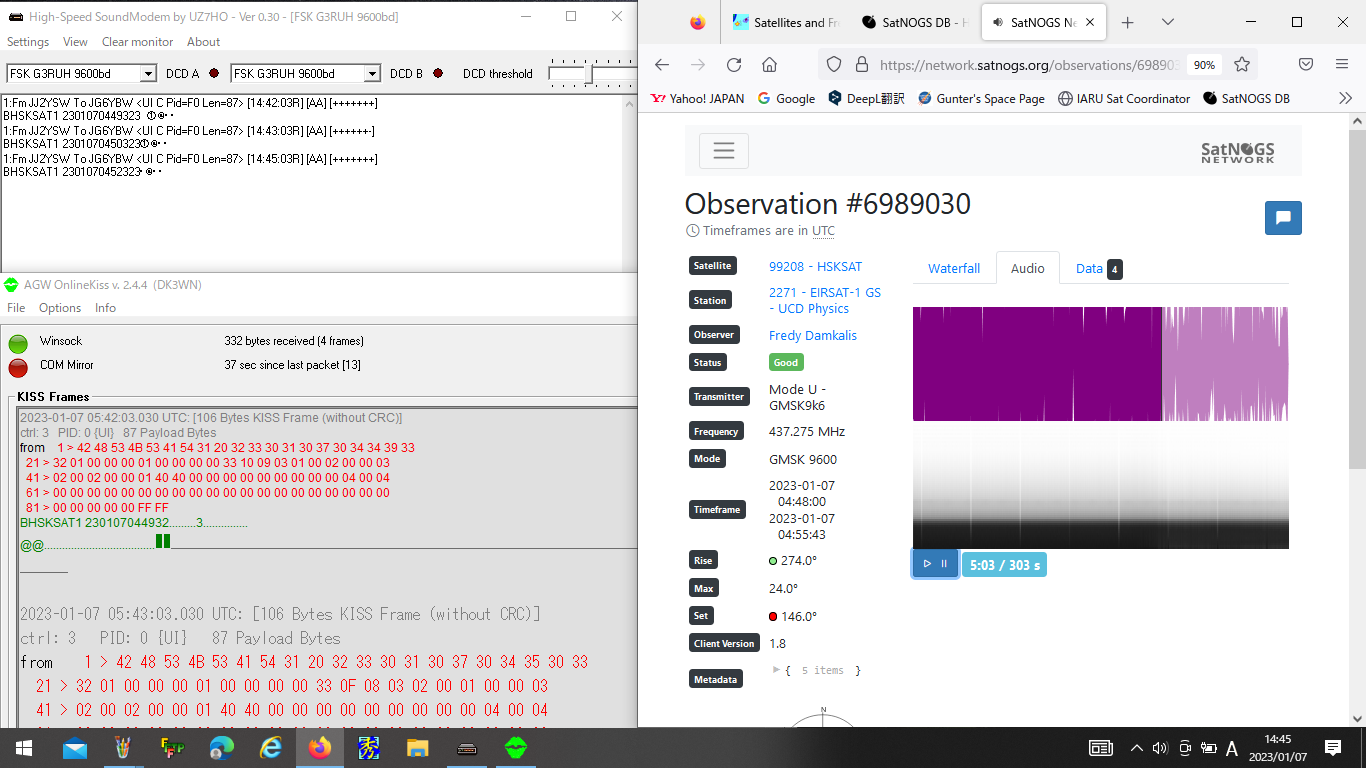This screenshot has width=1366, height=768.
Task: Click the DCD B indicator light
Action: (437, 73)
